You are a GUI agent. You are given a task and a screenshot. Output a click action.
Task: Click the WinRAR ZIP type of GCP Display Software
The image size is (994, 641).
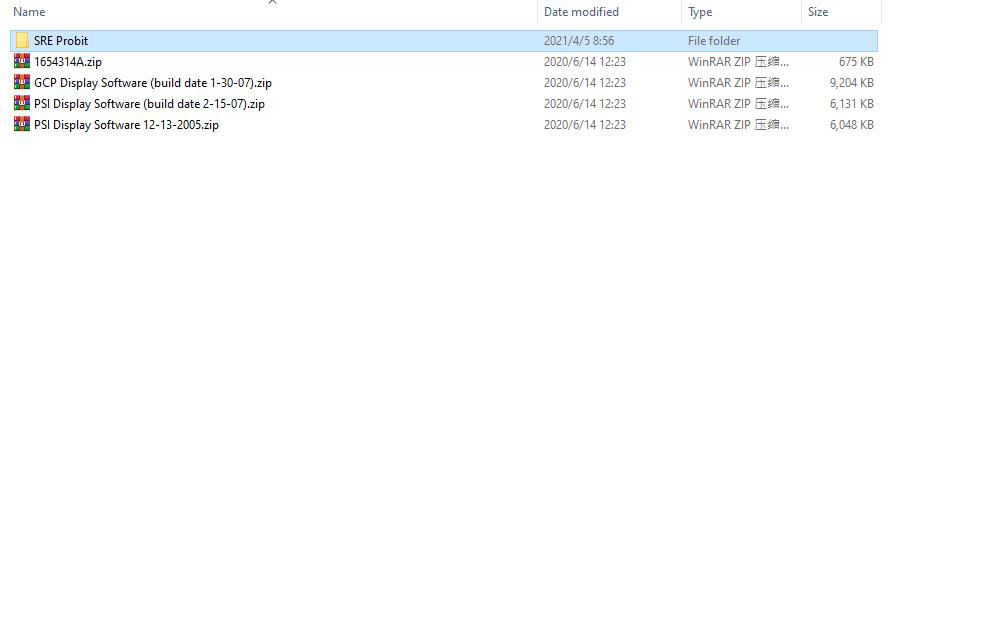pos(738,82)
